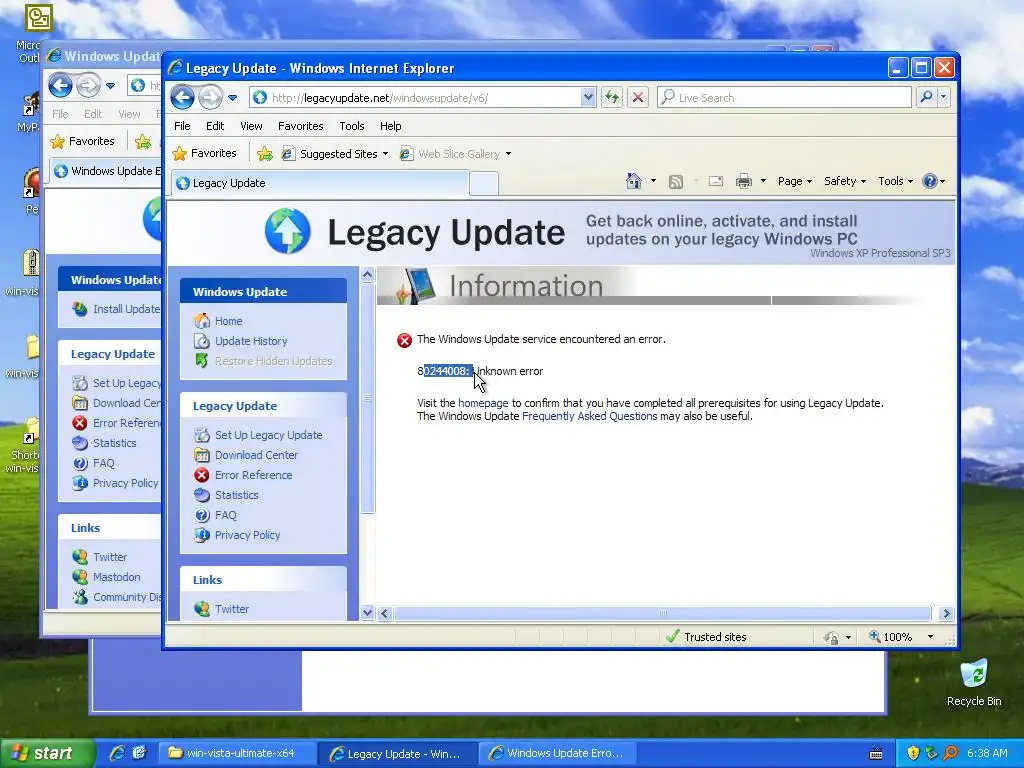
Task: Open Download Center link
Action: pyautogui.click(x=256, y=455)
